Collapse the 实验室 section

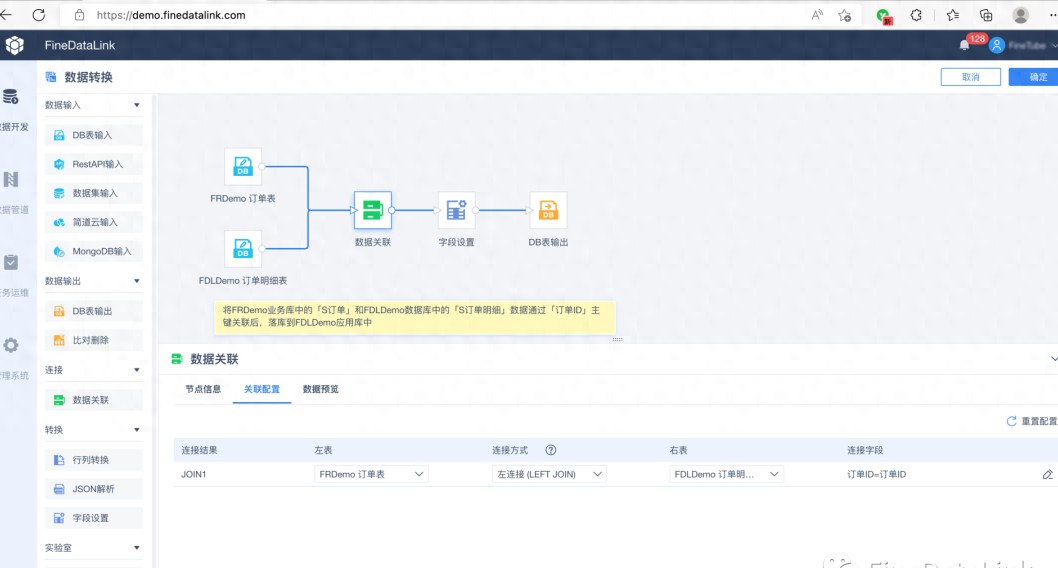coord(137,548)
